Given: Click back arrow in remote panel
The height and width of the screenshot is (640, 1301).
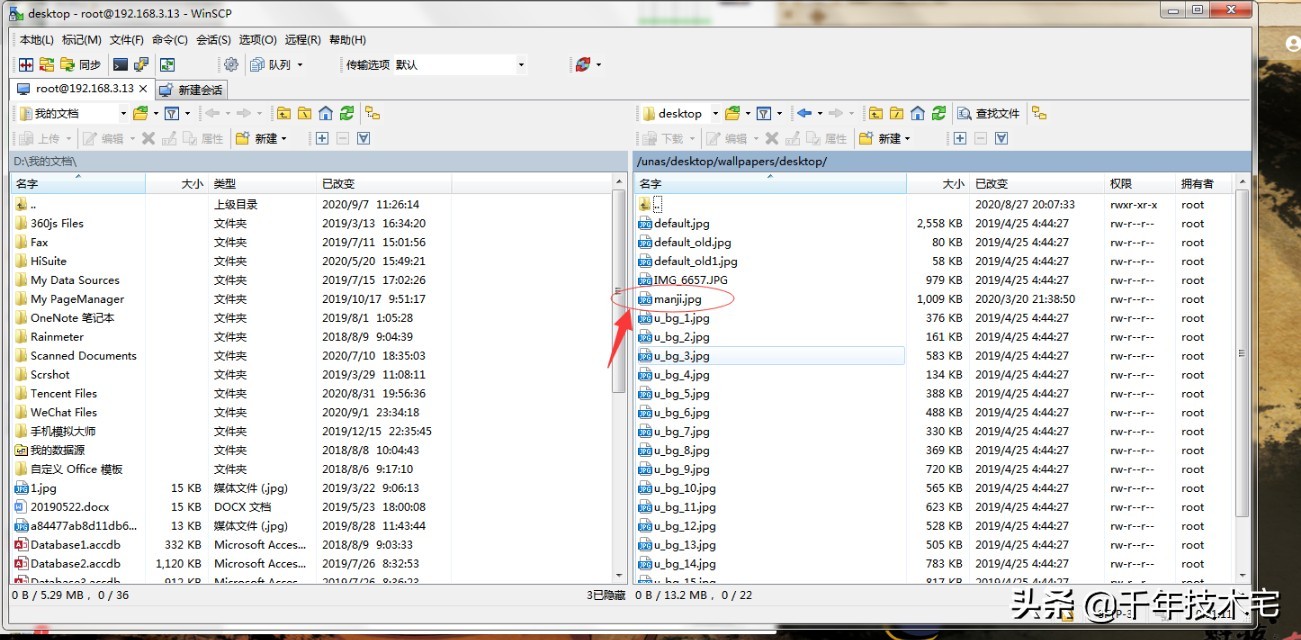Looking at the screenshot, I should pos(804,114).
